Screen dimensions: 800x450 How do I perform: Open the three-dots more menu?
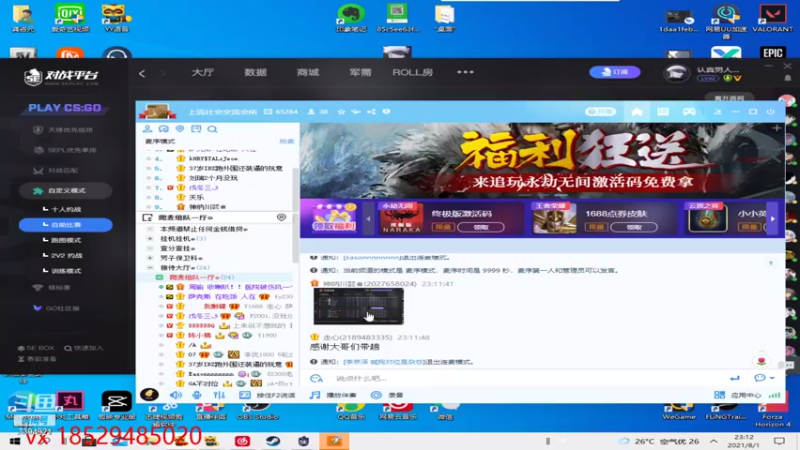tap(465, 72)
